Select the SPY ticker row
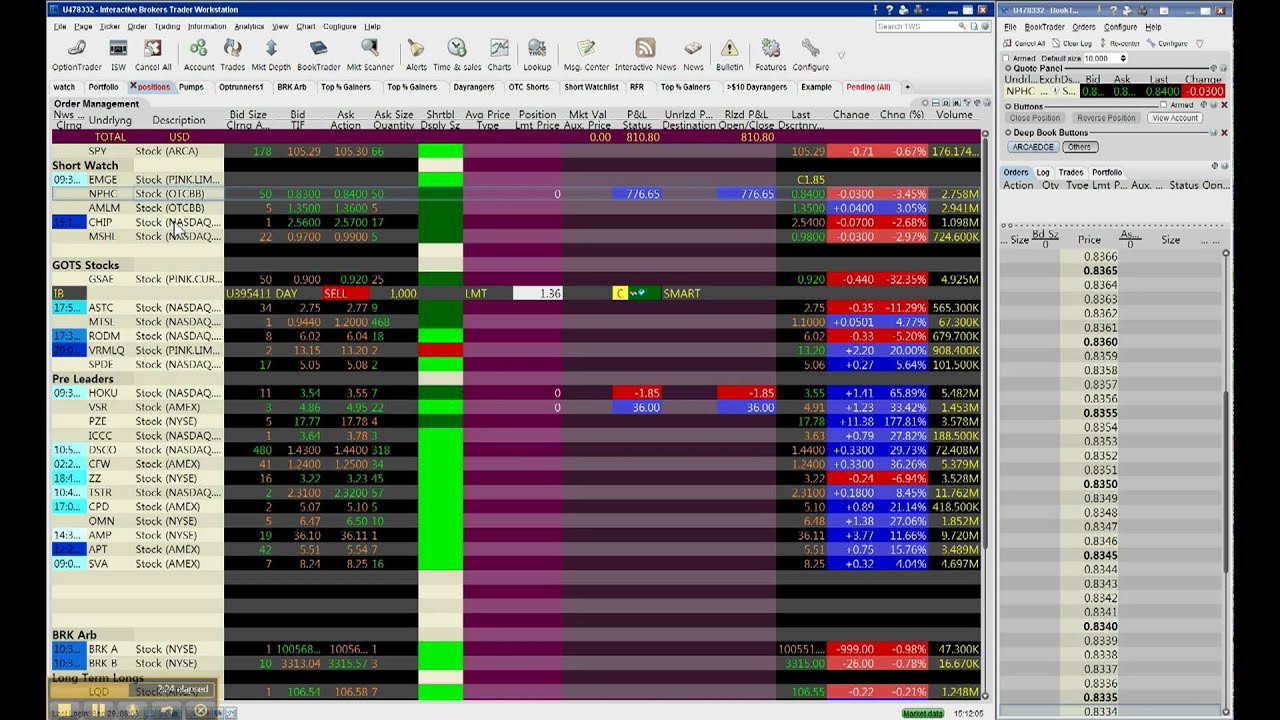The height and width of the screenshot is (720, 1280). [515, 151]
